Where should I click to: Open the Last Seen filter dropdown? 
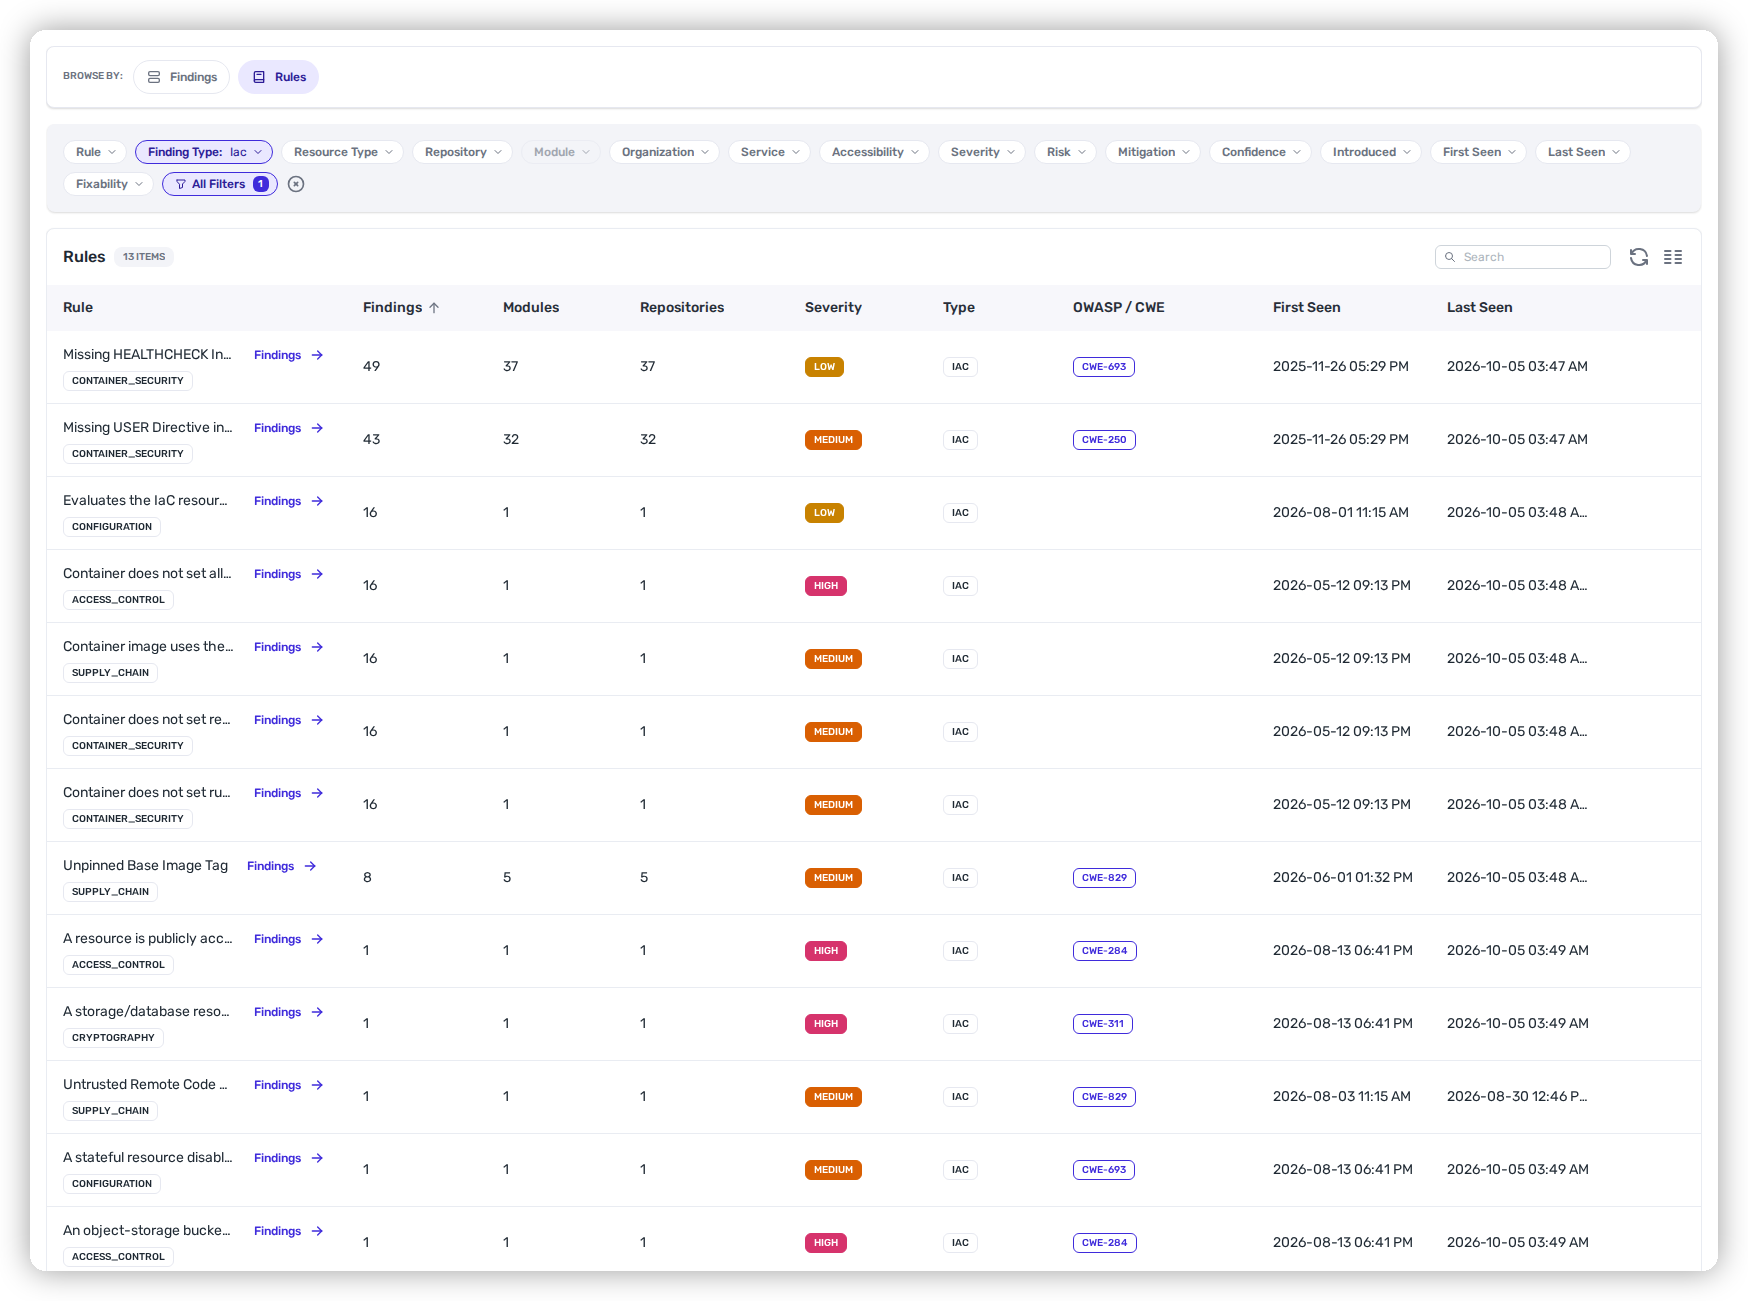1583,152
